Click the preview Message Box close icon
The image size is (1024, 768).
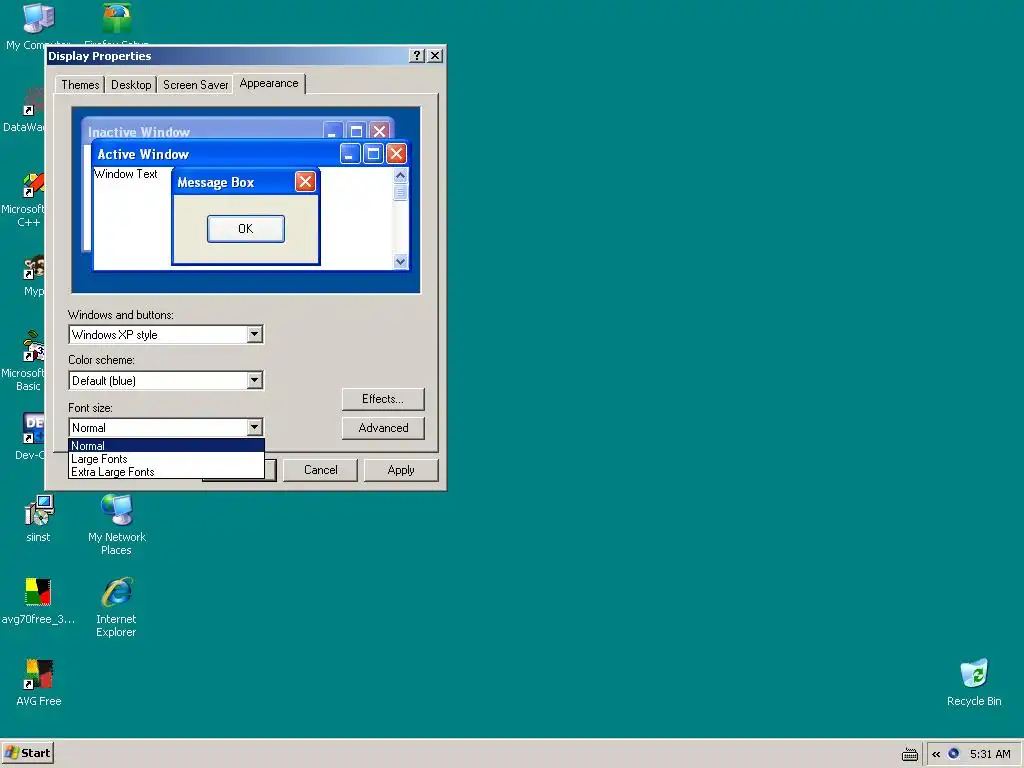coord(305,182)
